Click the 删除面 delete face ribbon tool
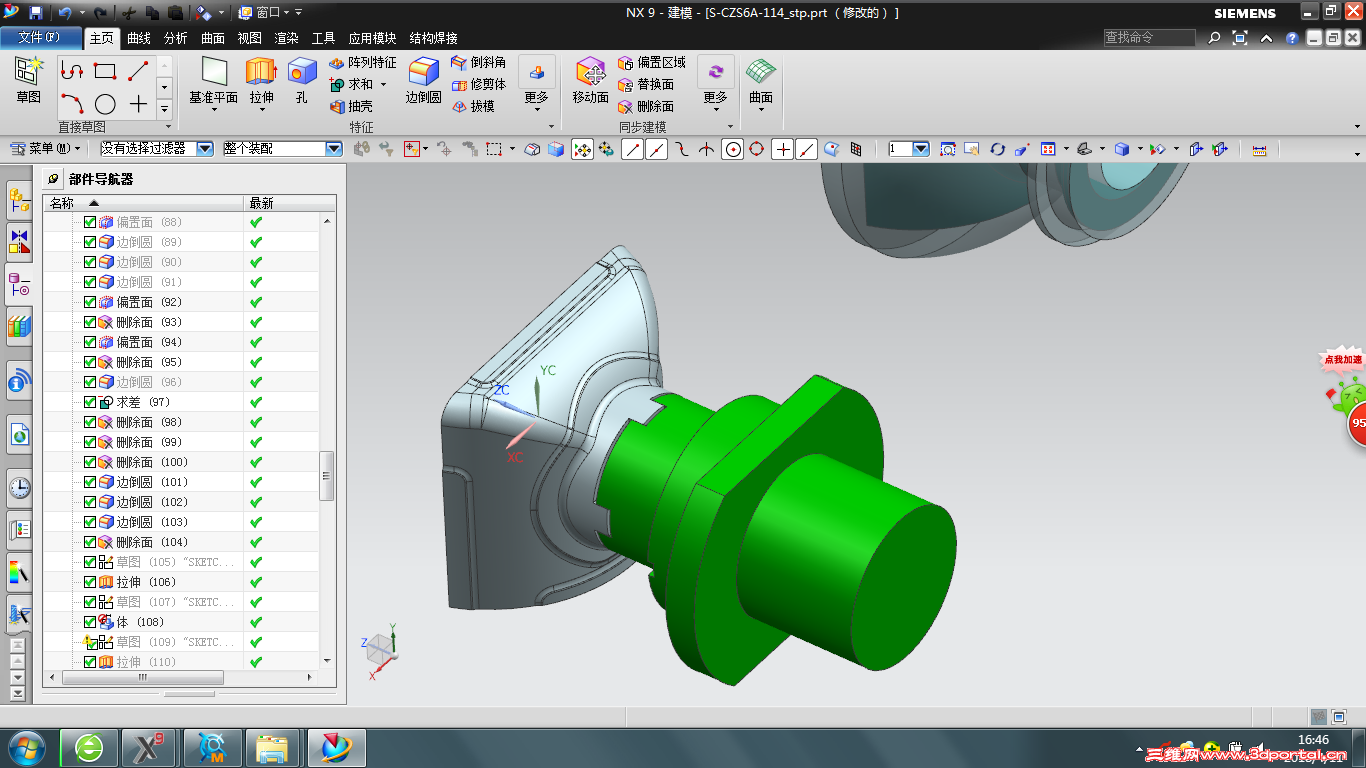This screenshot has height=768, width=1366. [x=645, y=106]
